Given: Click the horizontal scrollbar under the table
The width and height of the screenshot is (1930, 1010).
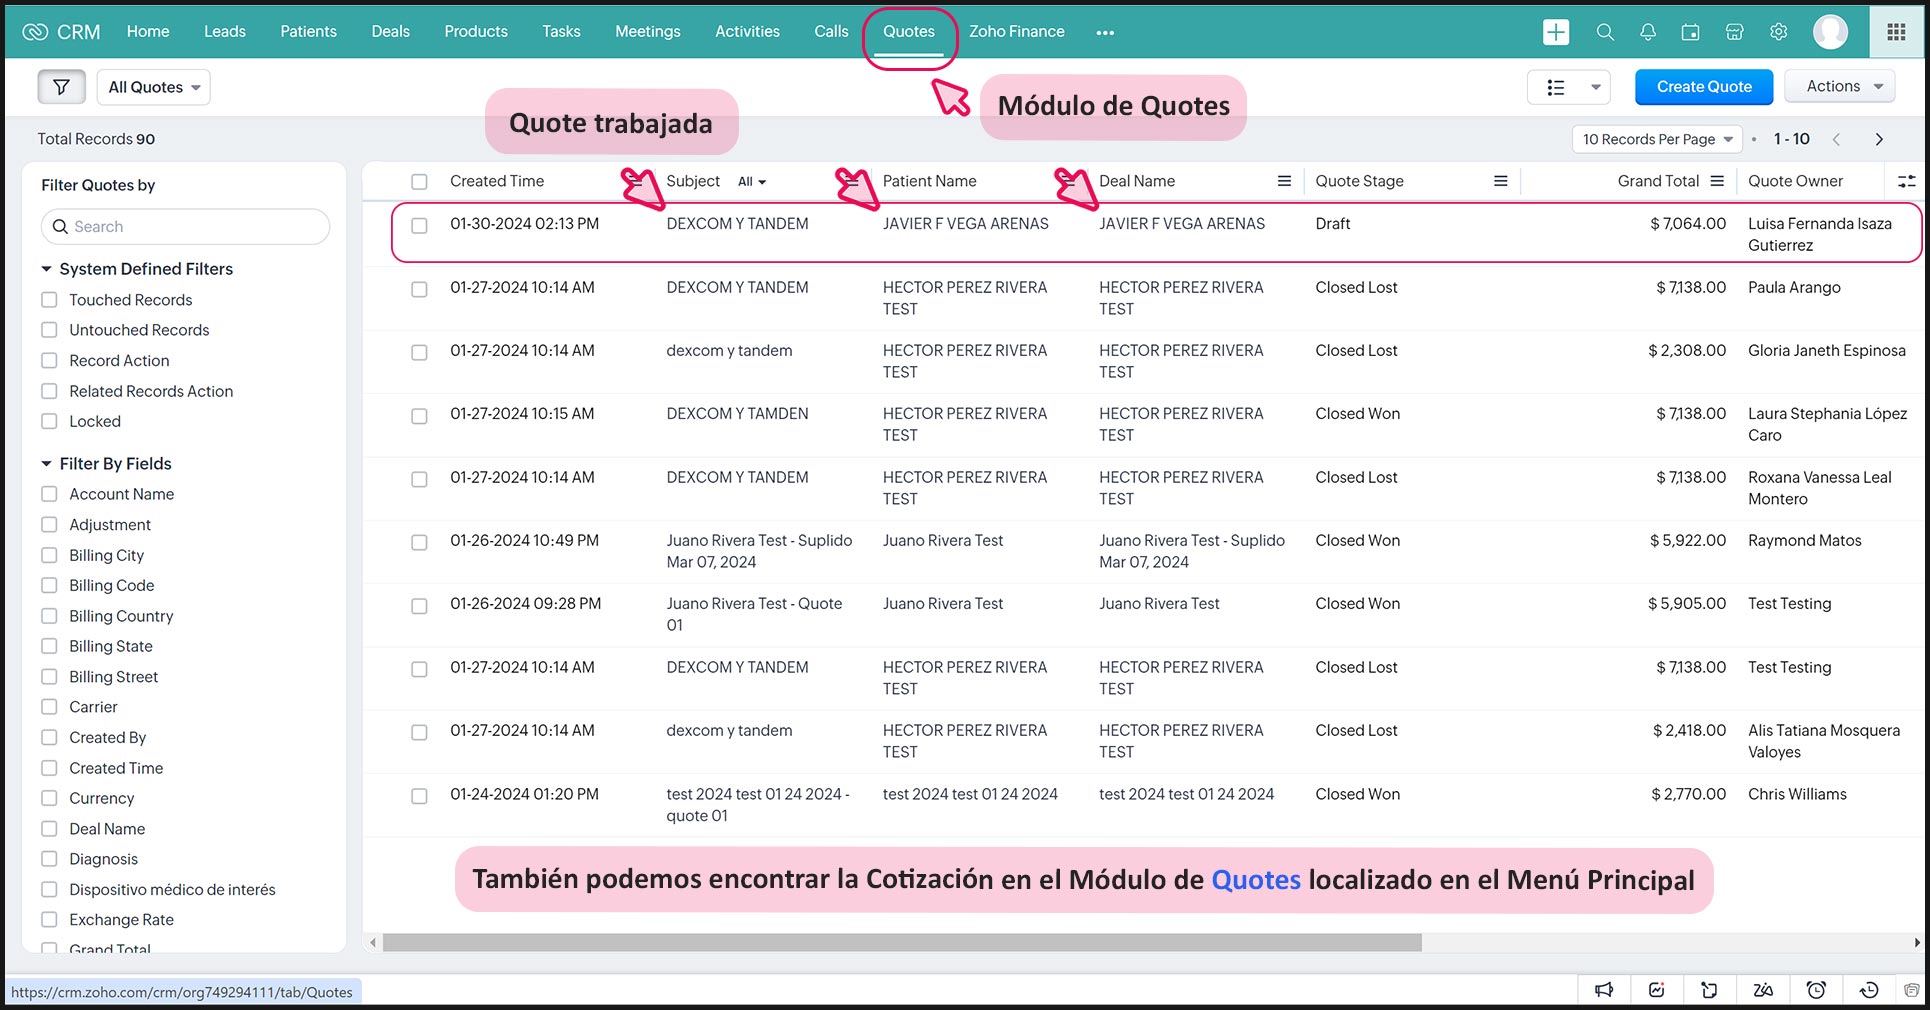Looking at the screenshot, I should pos(901,942).
